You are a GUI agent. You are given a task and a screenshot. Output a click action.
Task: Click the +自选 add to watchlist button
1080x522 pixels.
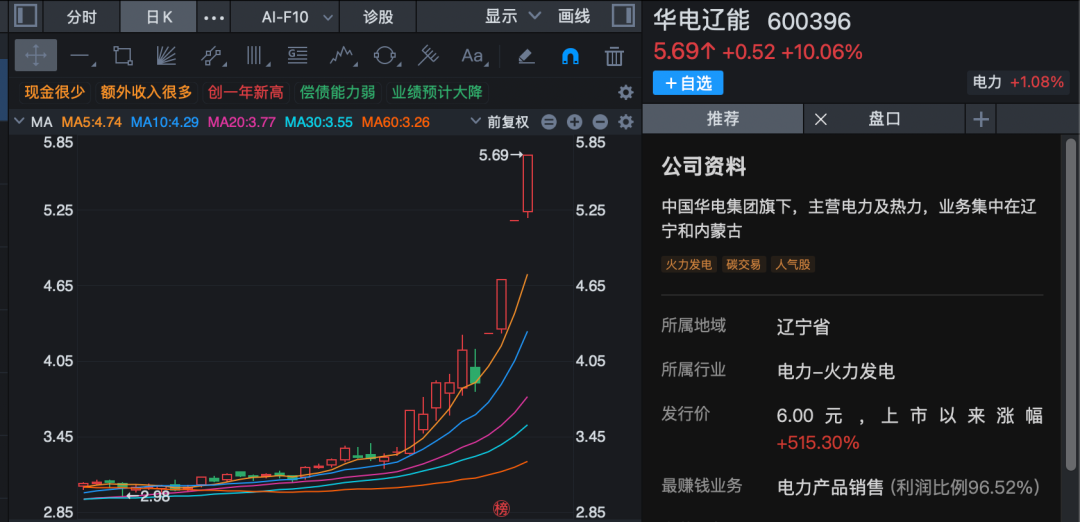688,83
